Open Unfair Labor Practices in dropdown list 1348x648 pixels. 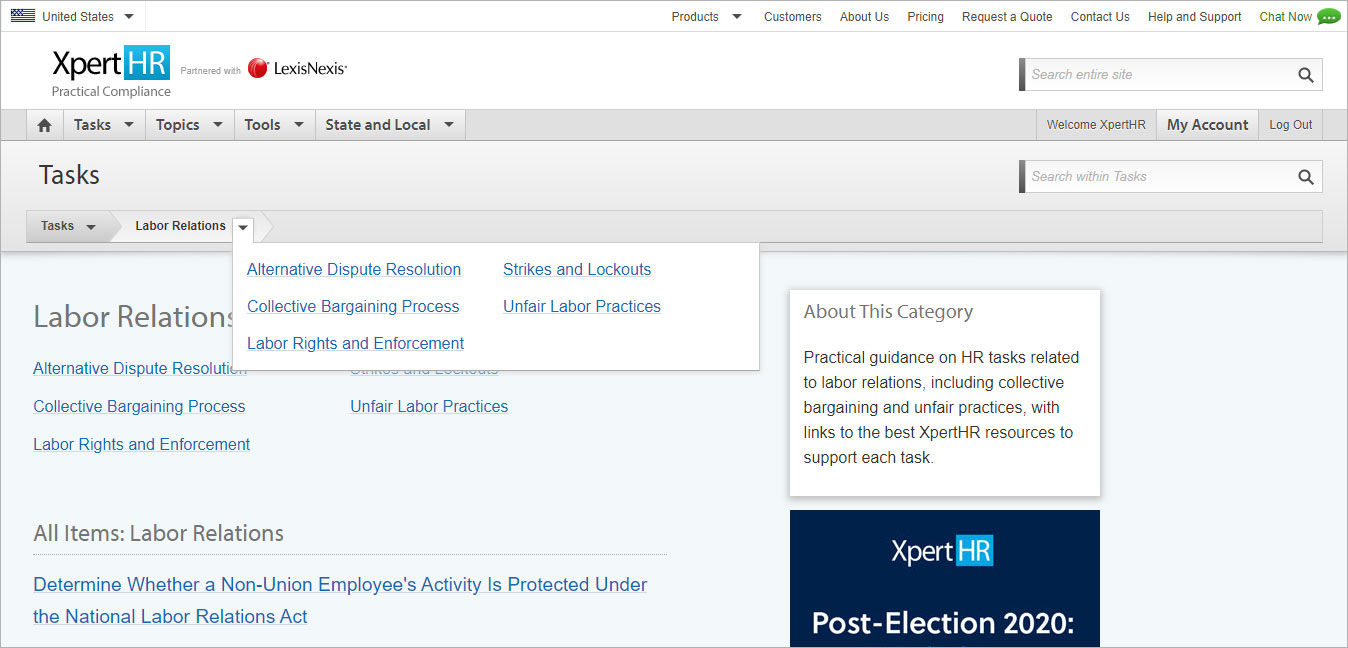[x=582, y=307]
